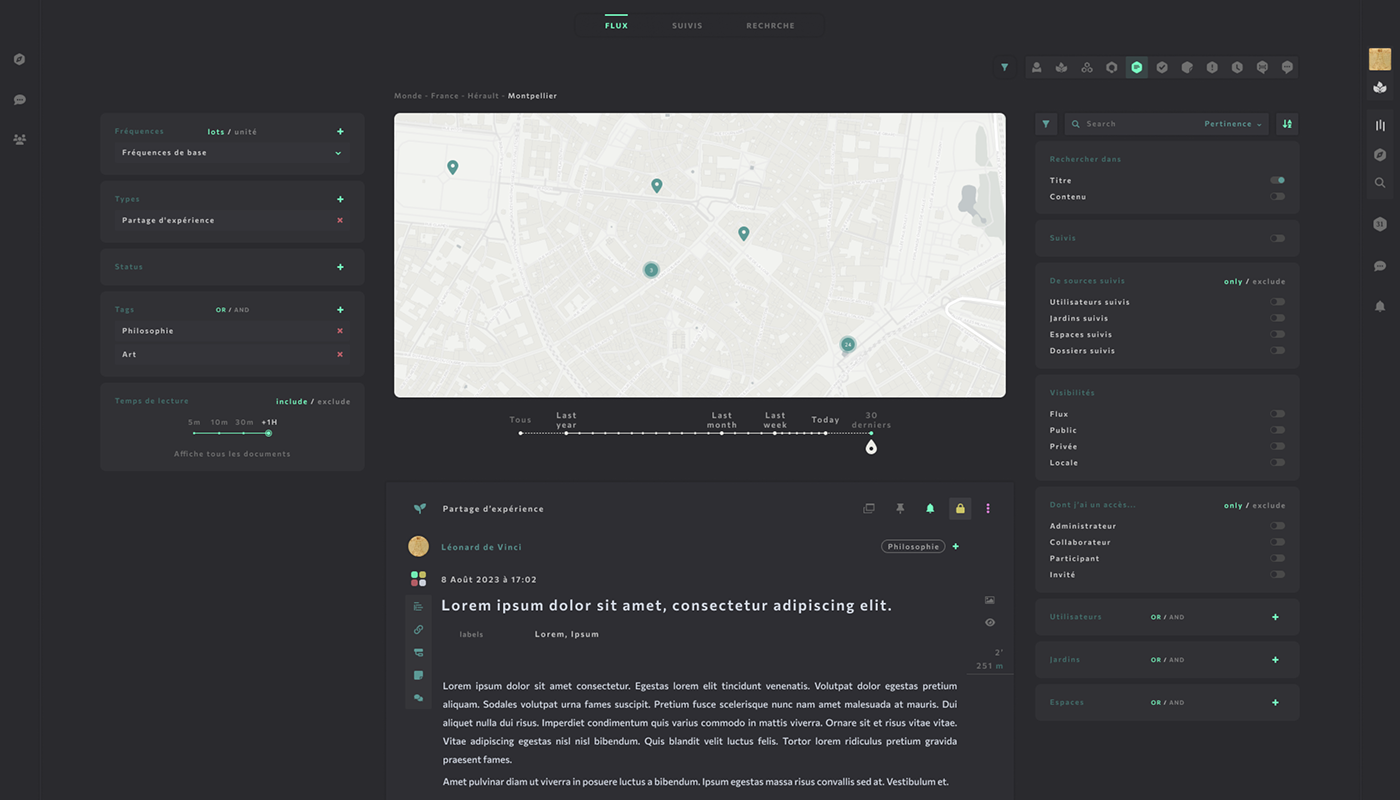This screenshot has height=800, width=1400.
Task: Open the group of people icon in left sidebar
Action: (x=20, y=140)
